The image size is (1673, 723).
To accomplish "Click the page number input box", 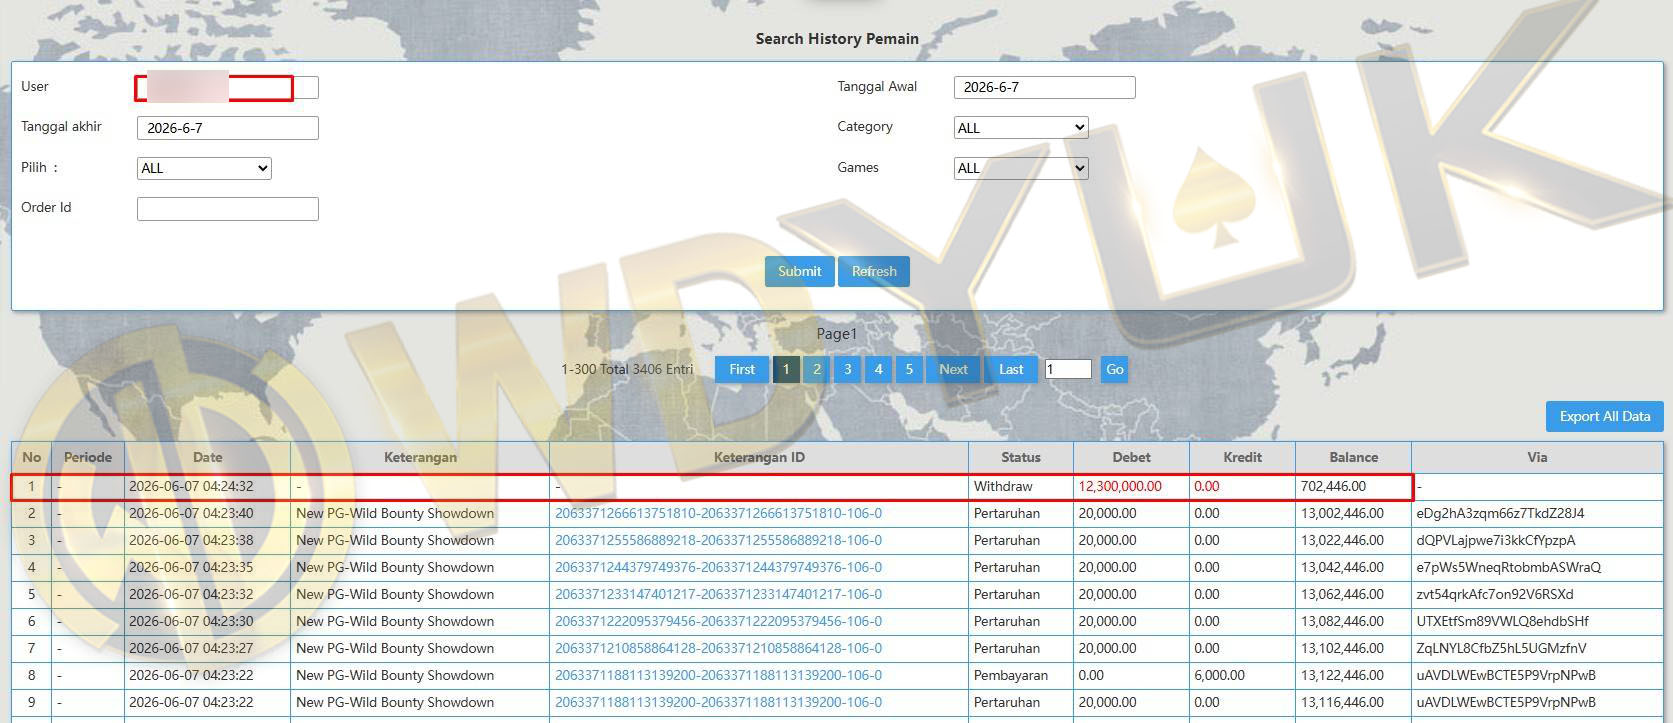I will pyautogui.click(x=1068, y=369).
